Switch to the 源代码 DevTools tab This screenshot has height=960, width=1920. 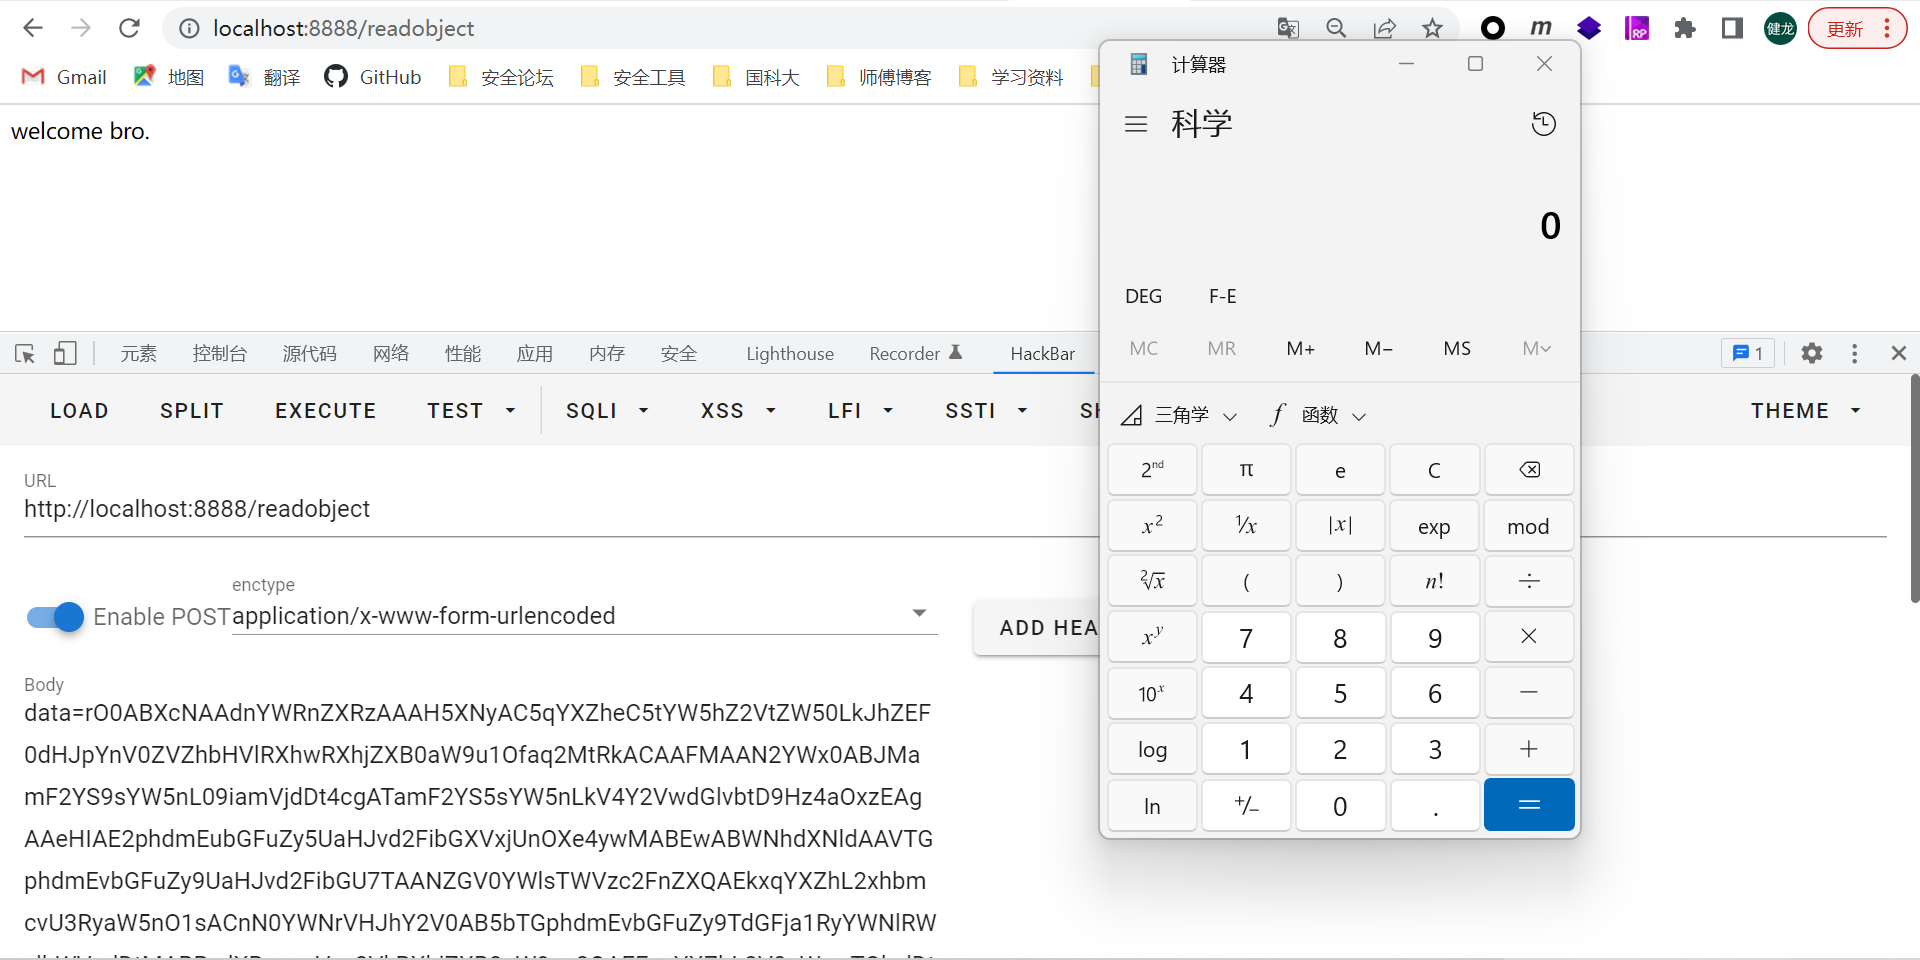(310, 353)
